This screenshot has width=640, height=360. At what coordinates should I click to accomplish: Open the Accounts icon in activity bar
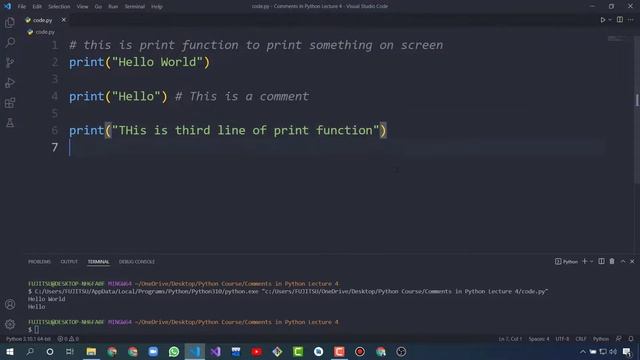point(10,304)
